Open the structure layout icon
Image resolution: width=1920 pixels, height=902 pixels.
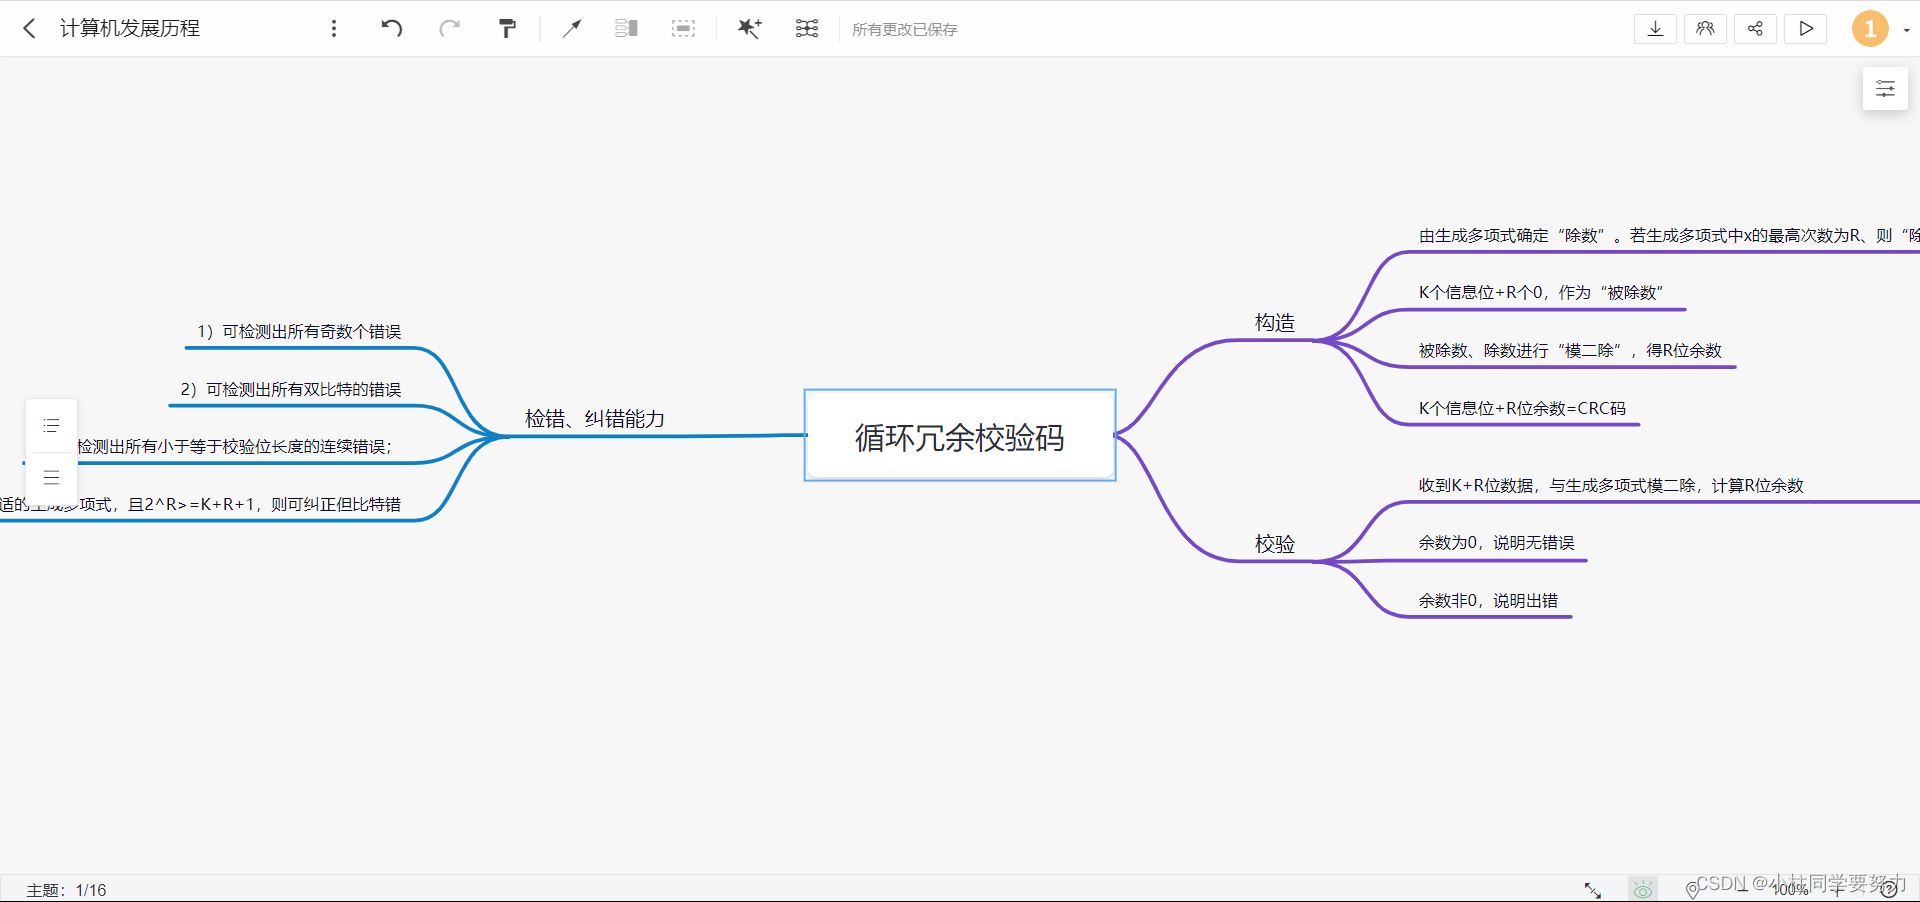[x=807, y=28]
